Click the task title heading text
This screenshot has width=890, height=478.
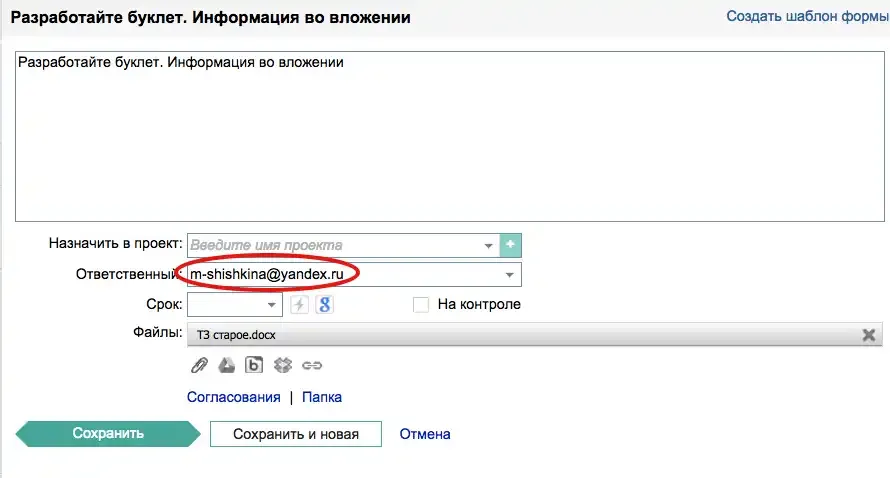(x=211, y=18)
